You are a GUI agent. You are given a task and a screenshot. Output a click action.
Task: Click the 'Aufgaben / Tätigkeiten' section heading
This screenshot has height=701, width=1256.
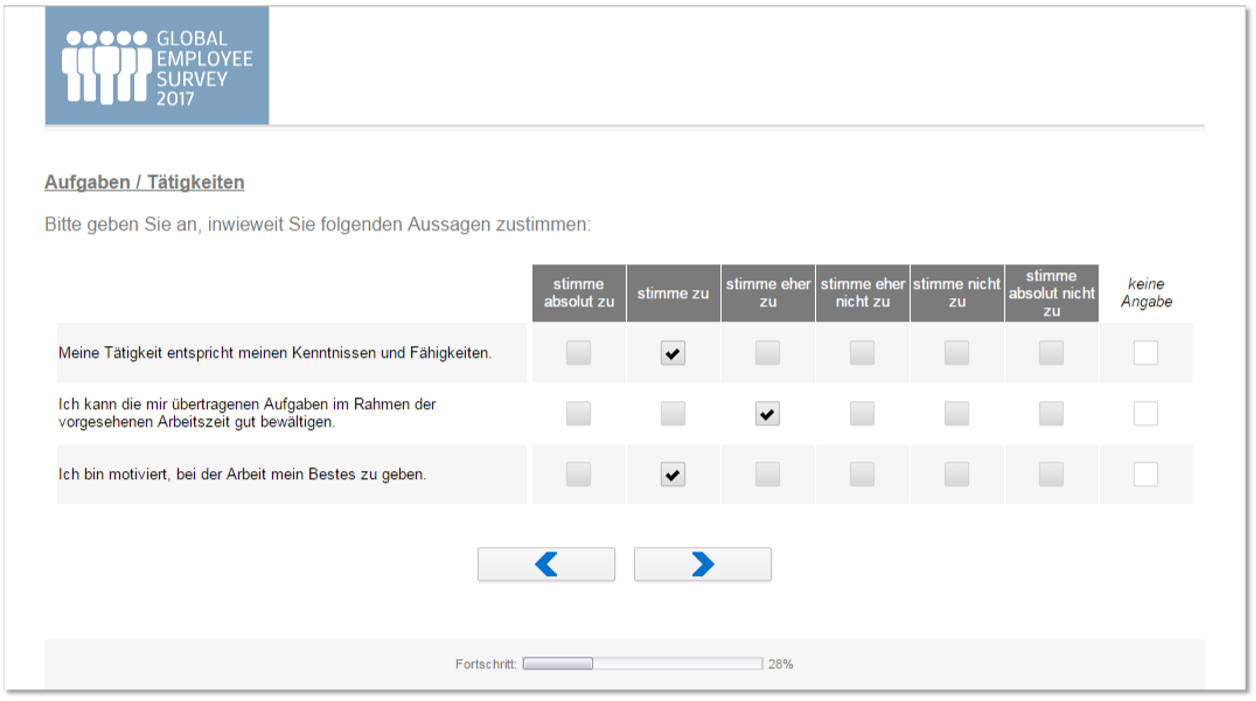coord(145,183)
